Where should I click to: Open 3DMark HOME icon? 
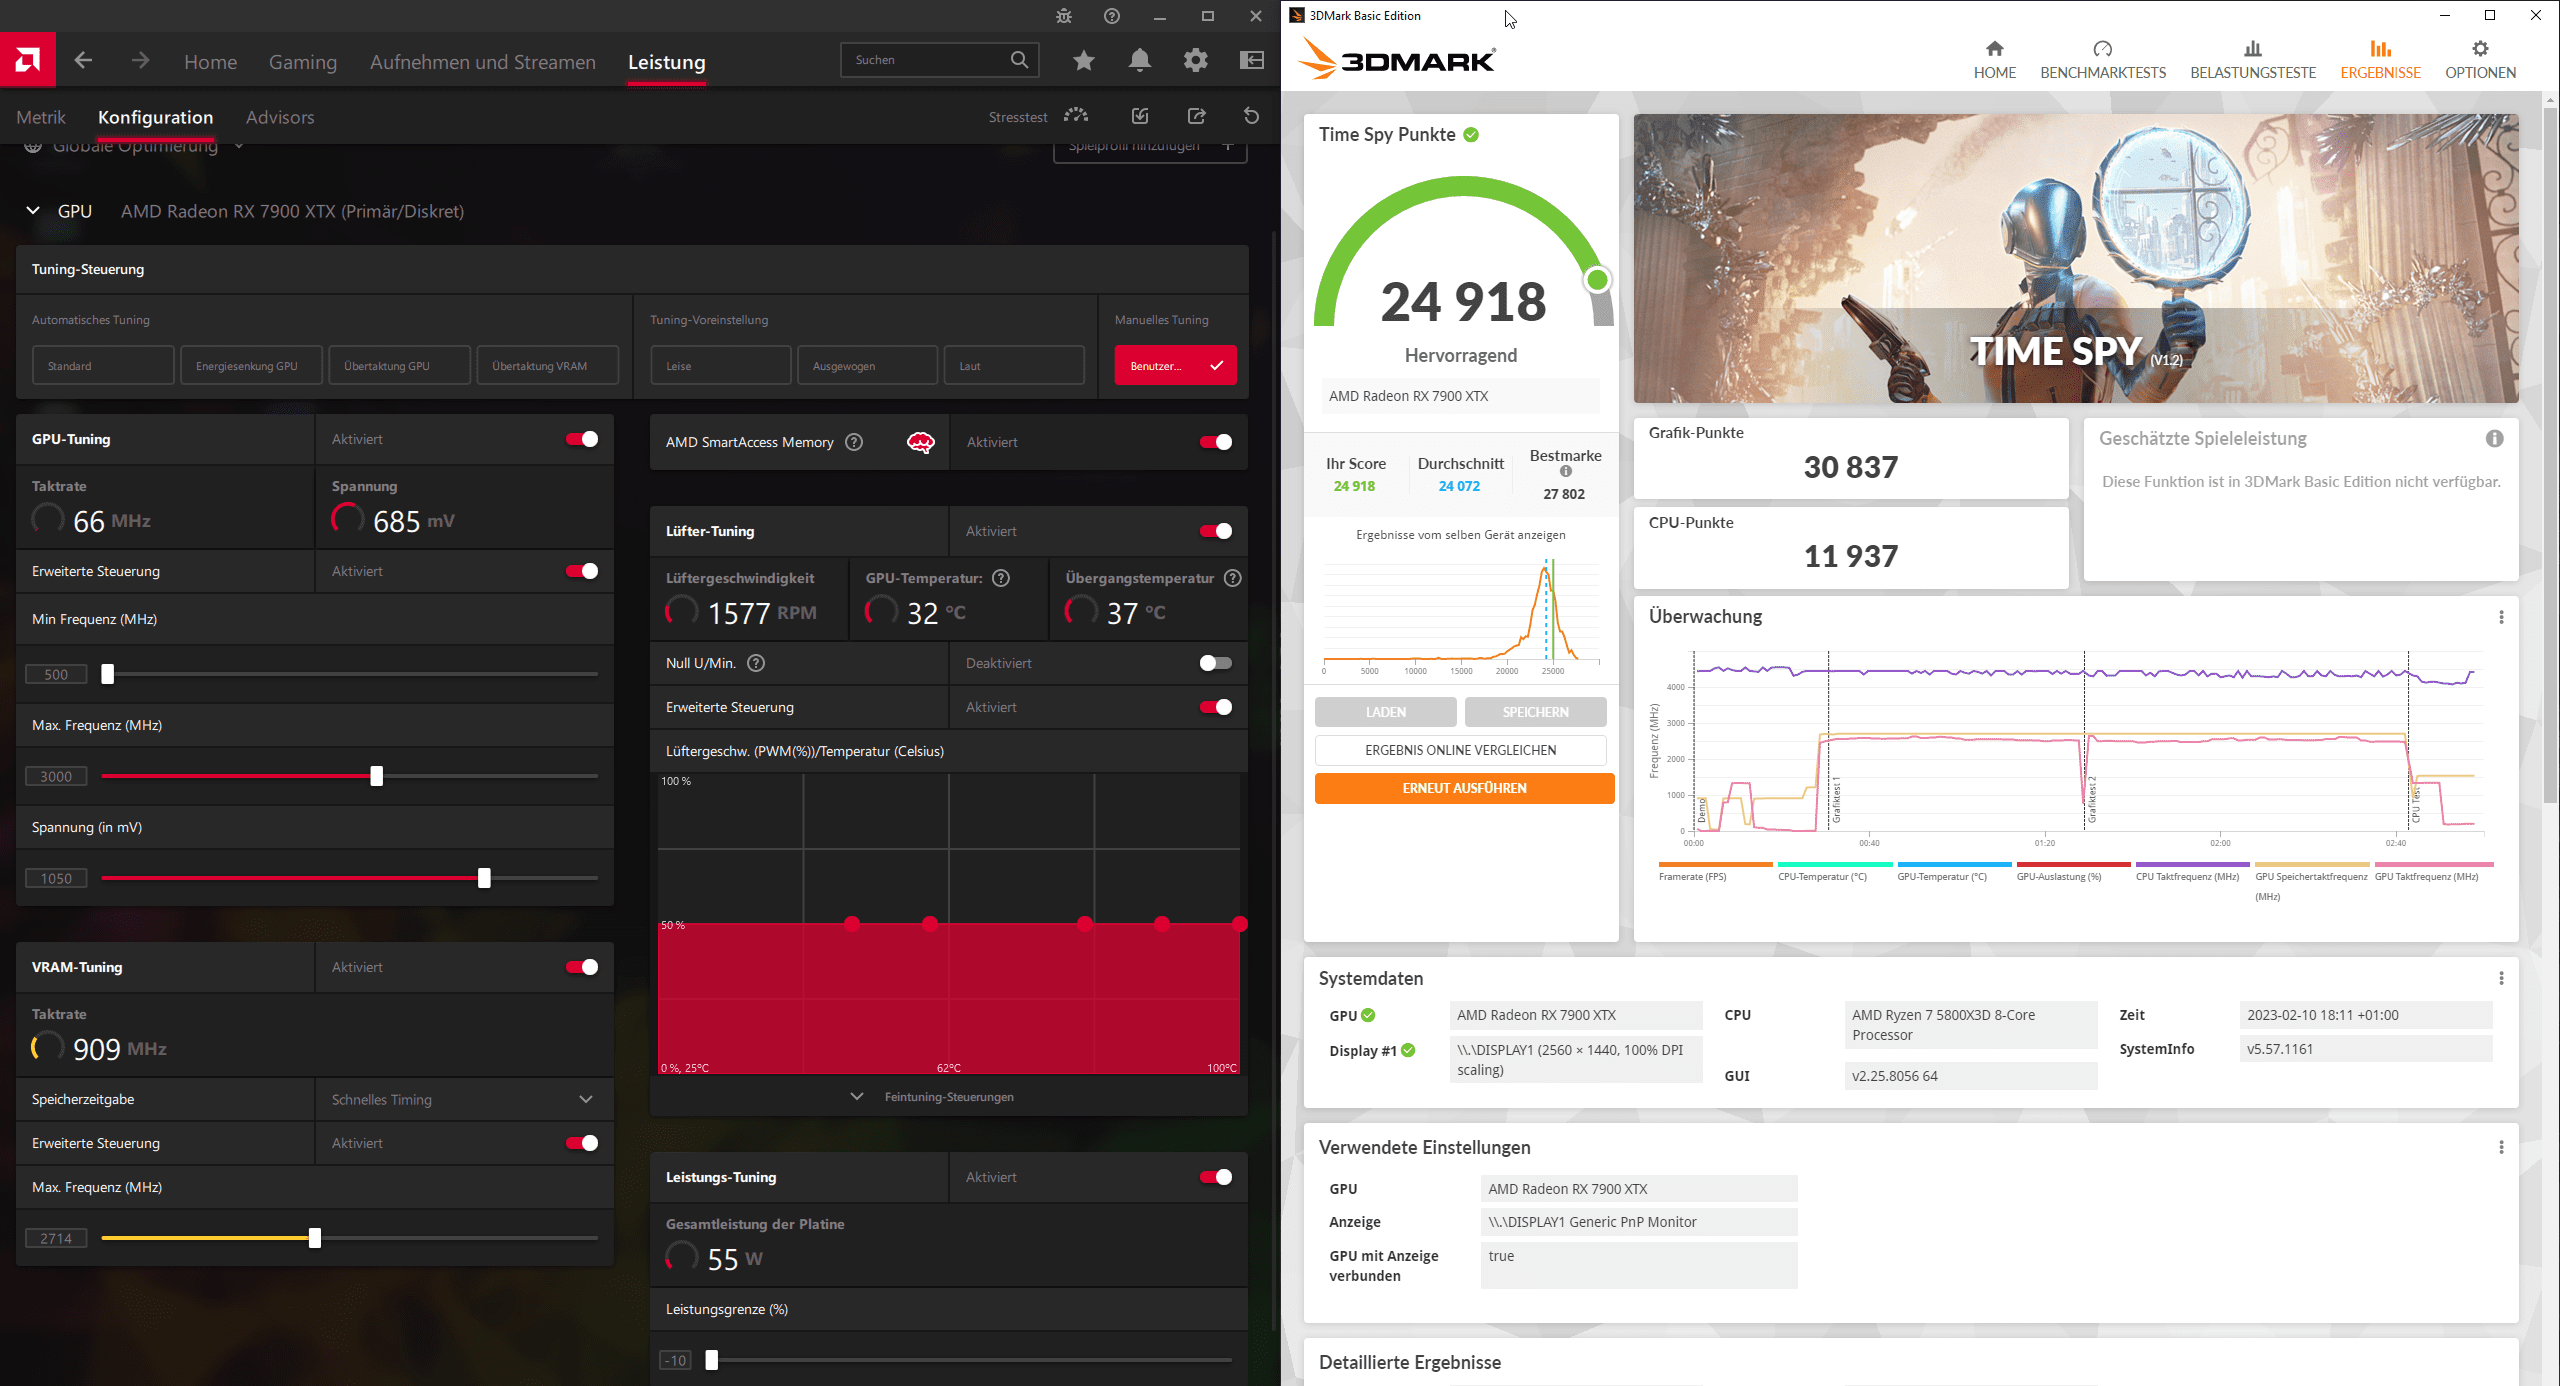[1994, 48]
